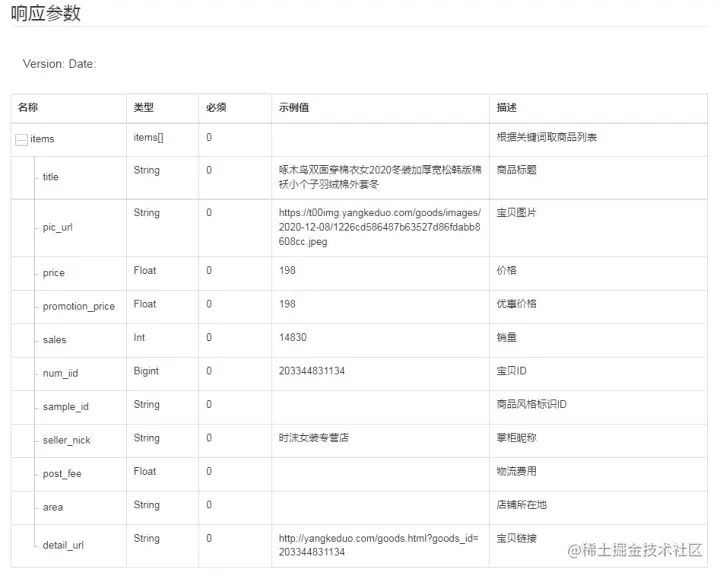The width and height of the screenshot is (720, 576).
Task: Click the description 商品风格标识ID
Action: [x=531, y=404]
